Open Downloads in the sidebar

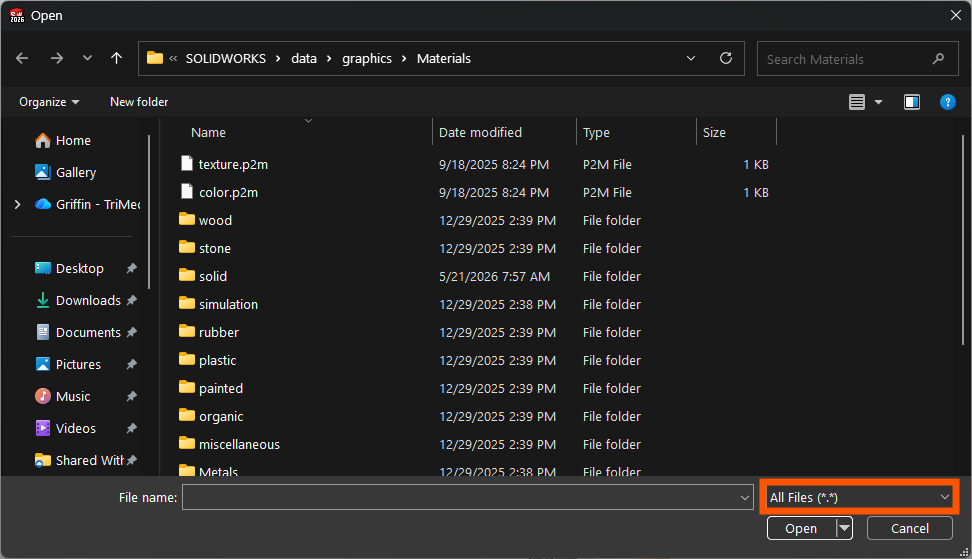[x=88, y=301]
